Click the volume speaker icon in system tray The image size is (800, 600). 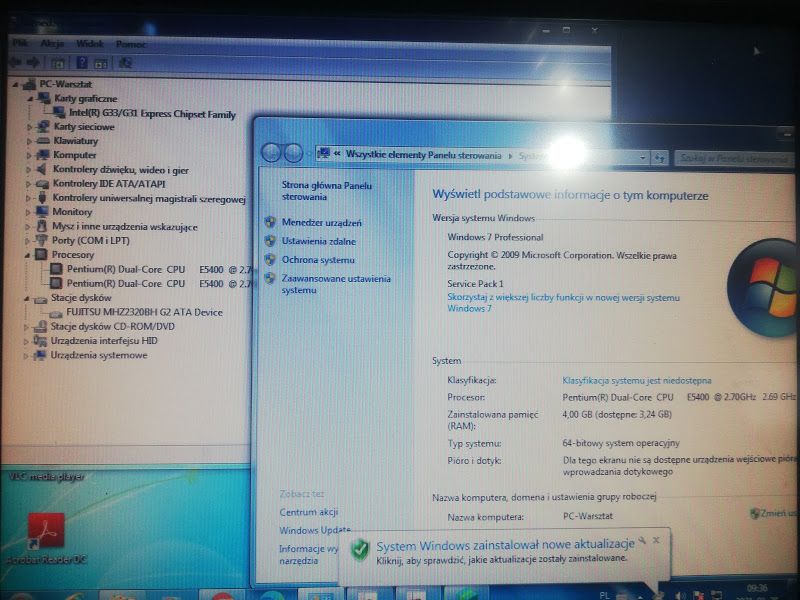pos(680,595)
